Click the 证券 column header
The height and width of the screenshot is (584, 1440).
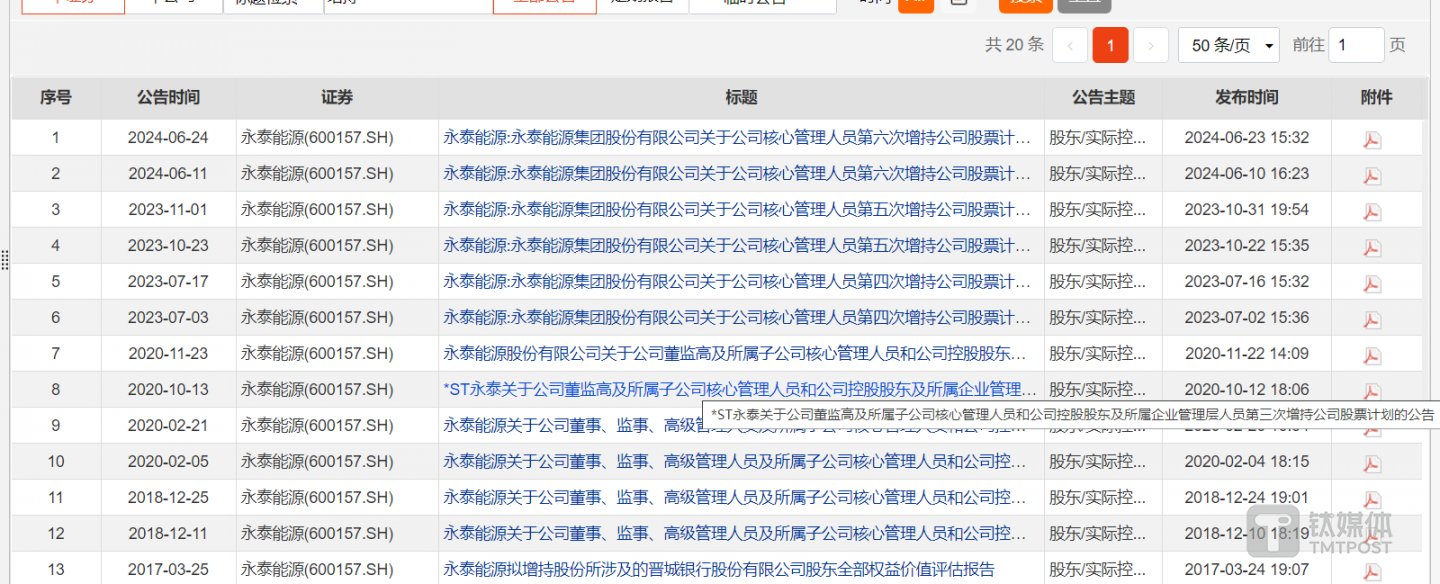pos(337,97)
